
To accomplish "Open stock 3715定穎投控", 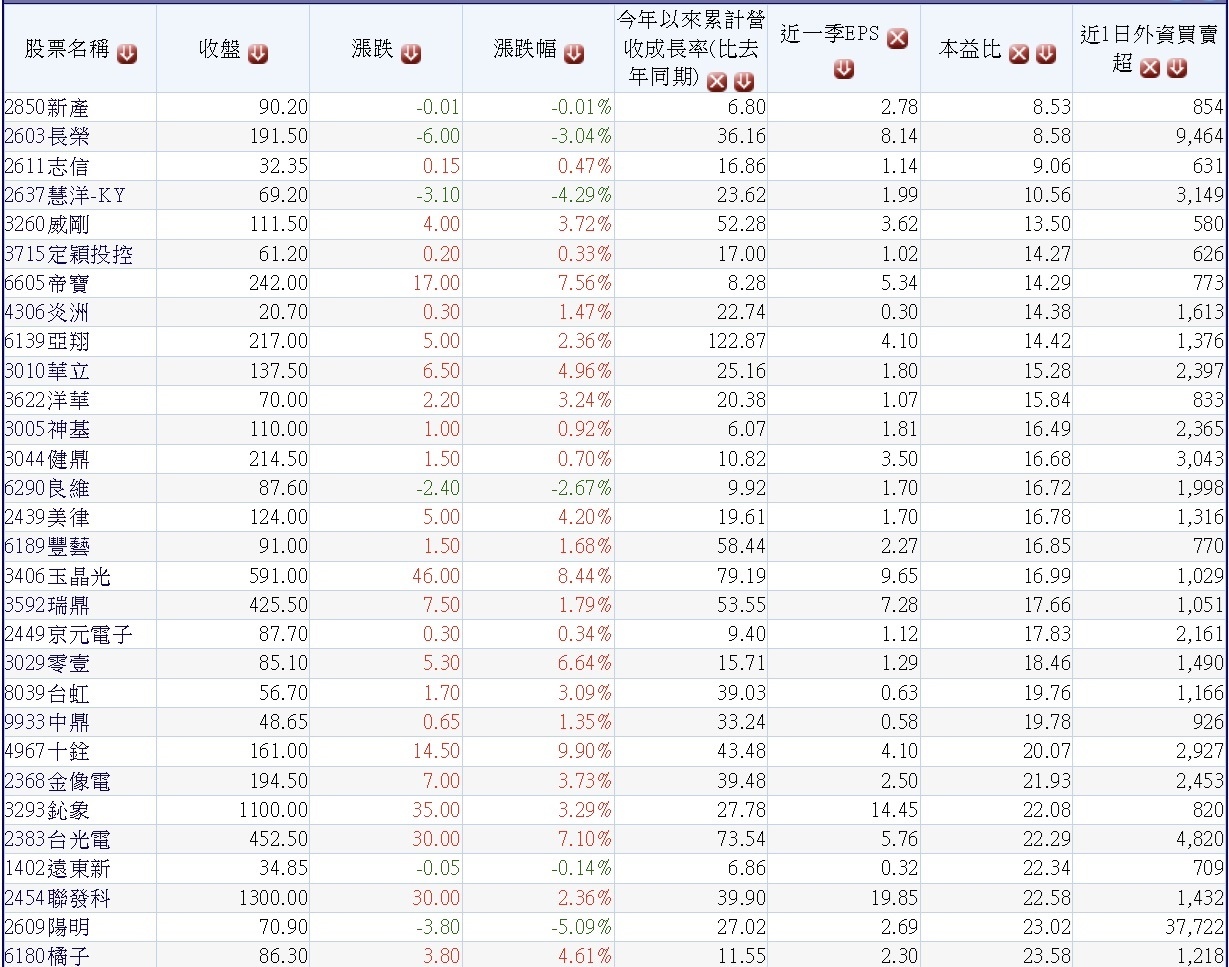I will [68, 255].
